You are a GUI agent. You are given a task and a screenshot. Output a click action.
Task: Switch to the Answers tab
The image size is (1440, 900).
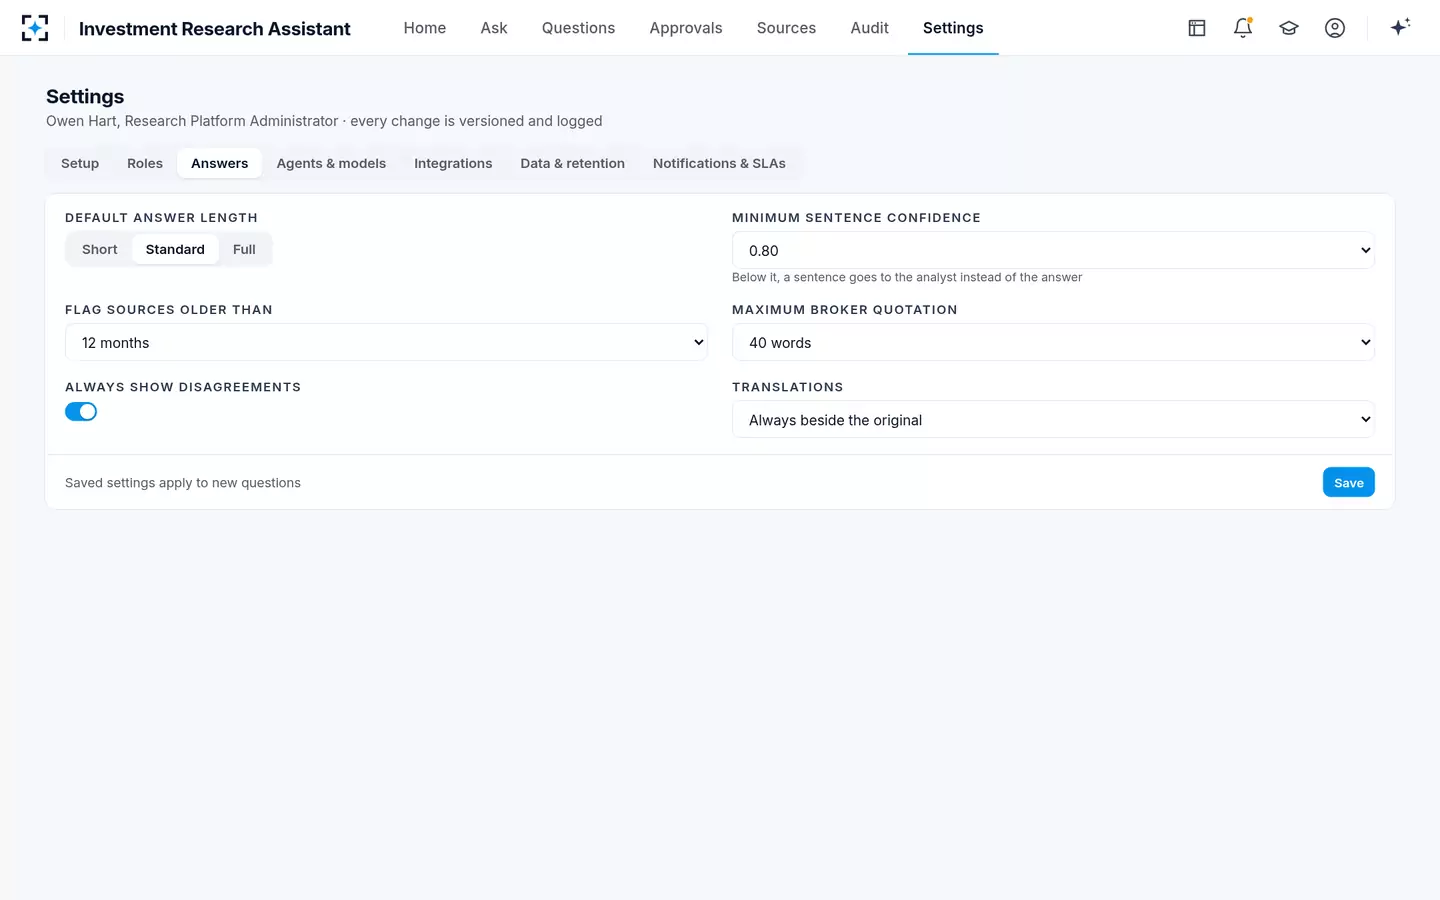click(219, 163)
